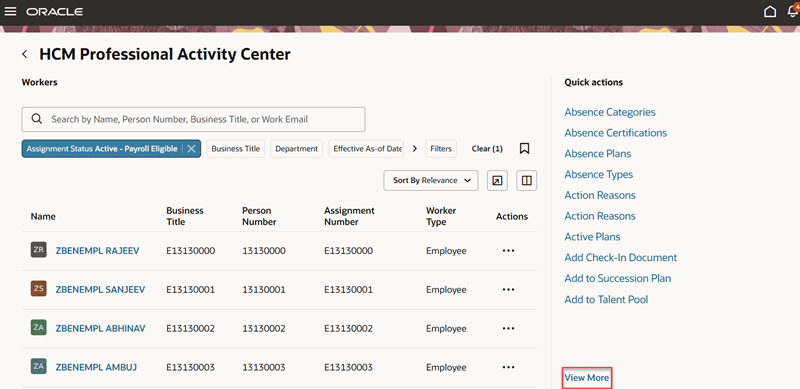Open worker ZBENEMPL SANJEEV

pos(100,289)
